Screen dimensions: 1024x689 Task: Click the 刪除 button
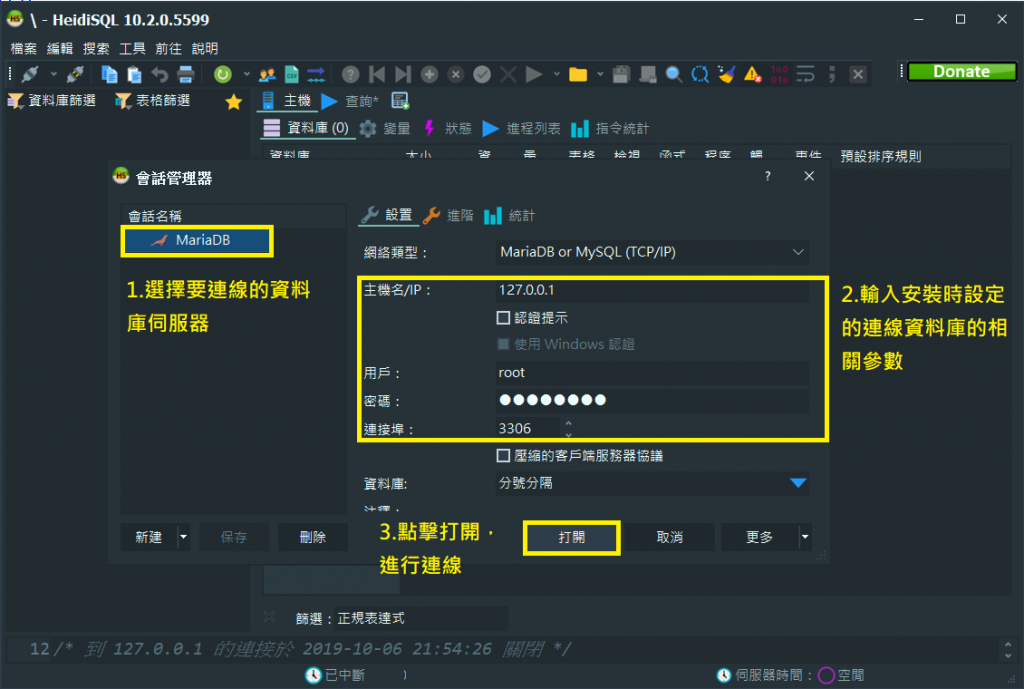tap(313, 537)
